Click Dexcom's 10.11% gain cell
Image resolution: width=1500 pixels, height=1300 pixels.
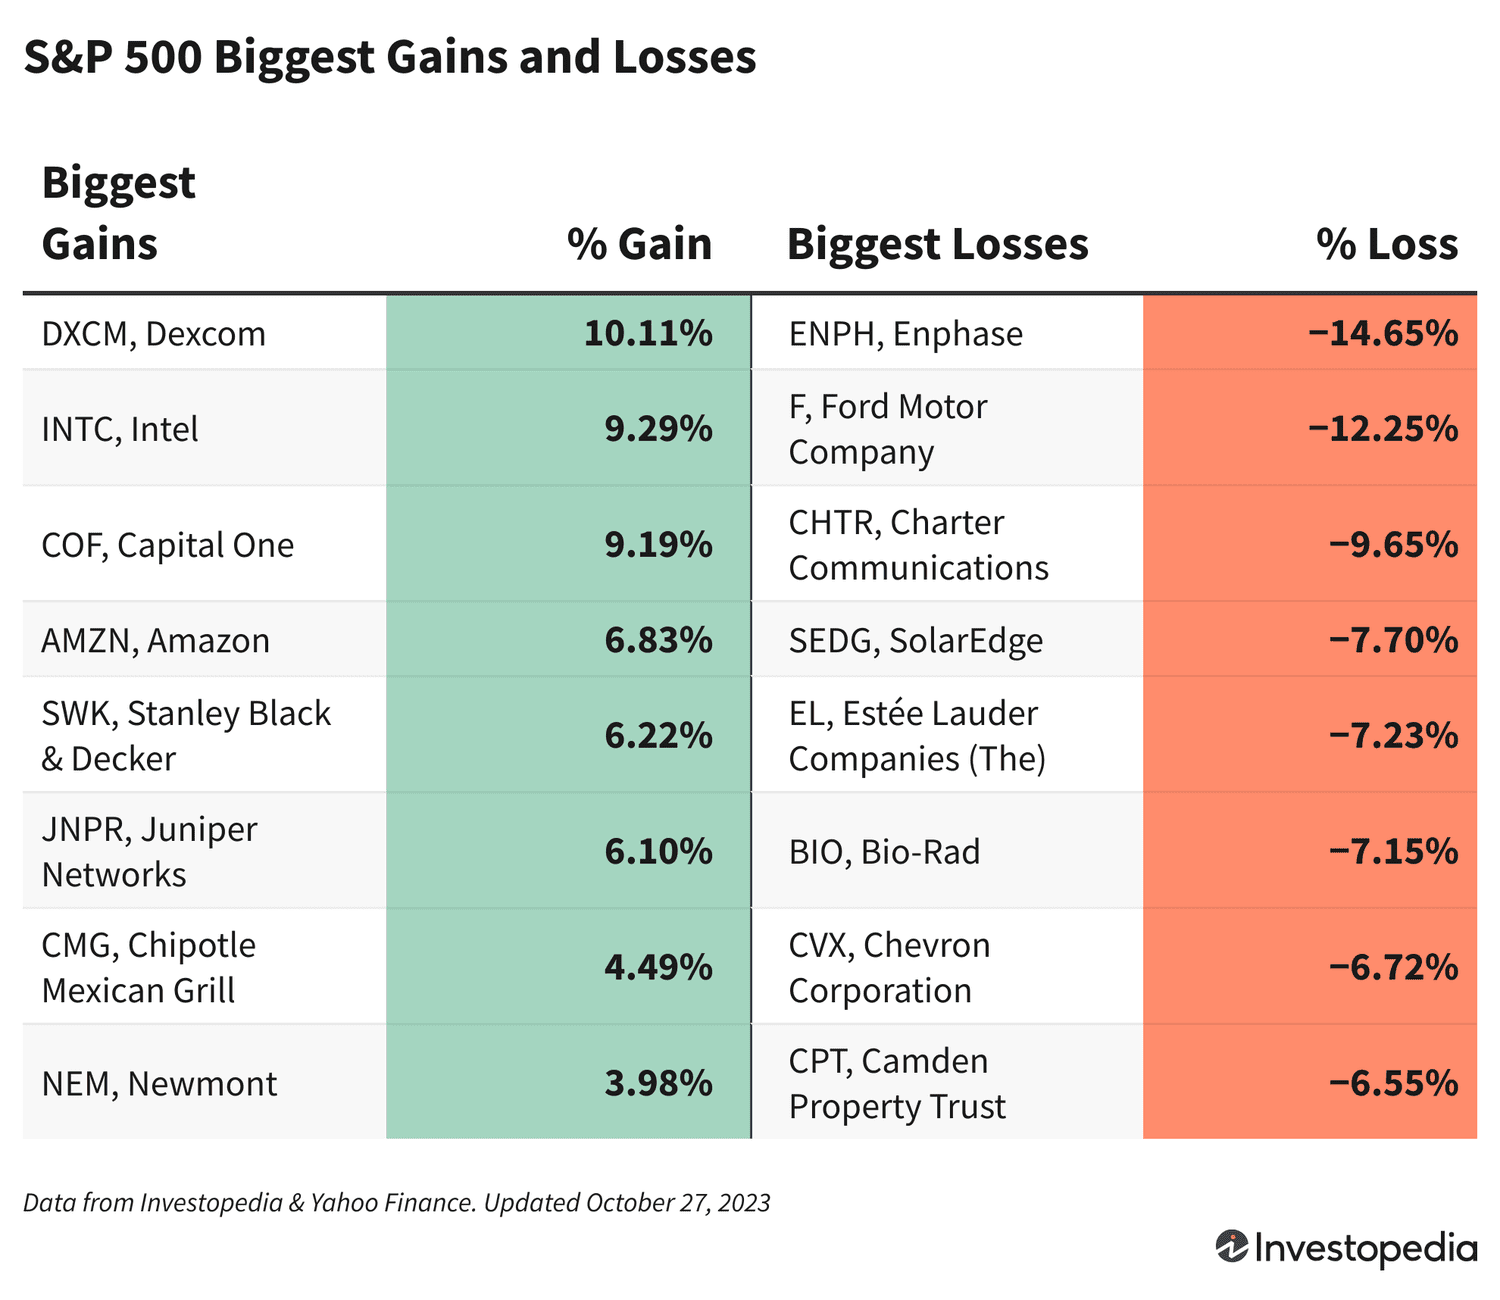point(648,333)
